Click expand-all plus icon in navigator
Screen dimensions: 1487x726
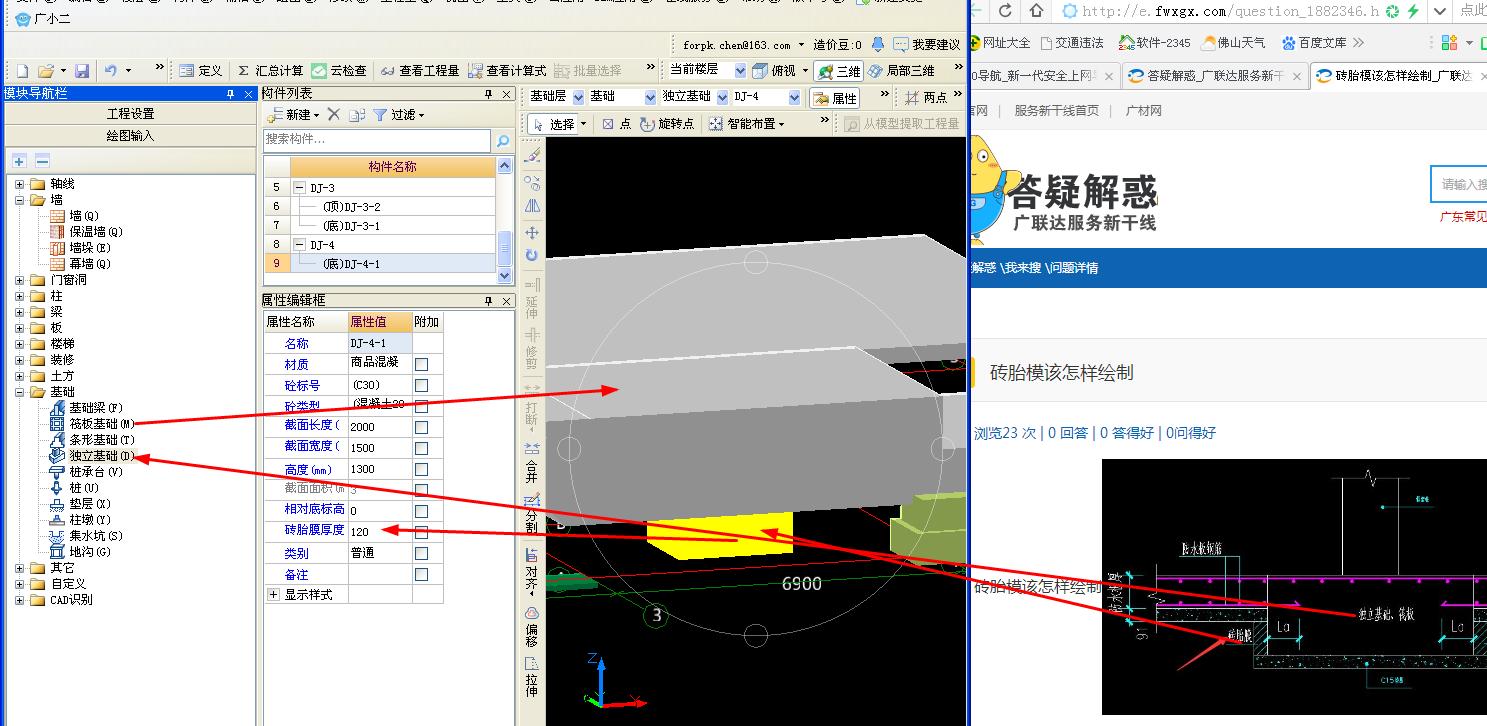(x=19, y=161)
